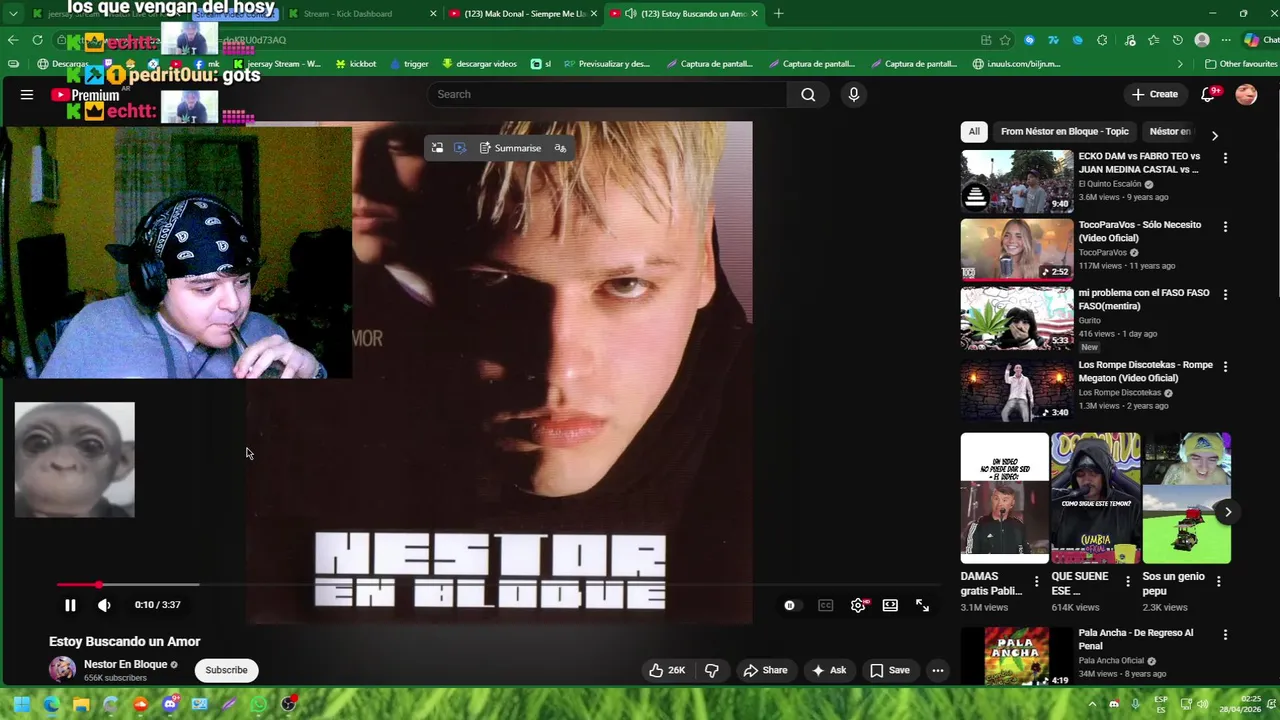The height and width of the screenshot is (720, 1280).
Task: Add this page to favourites star
Action: [1005, 40]
